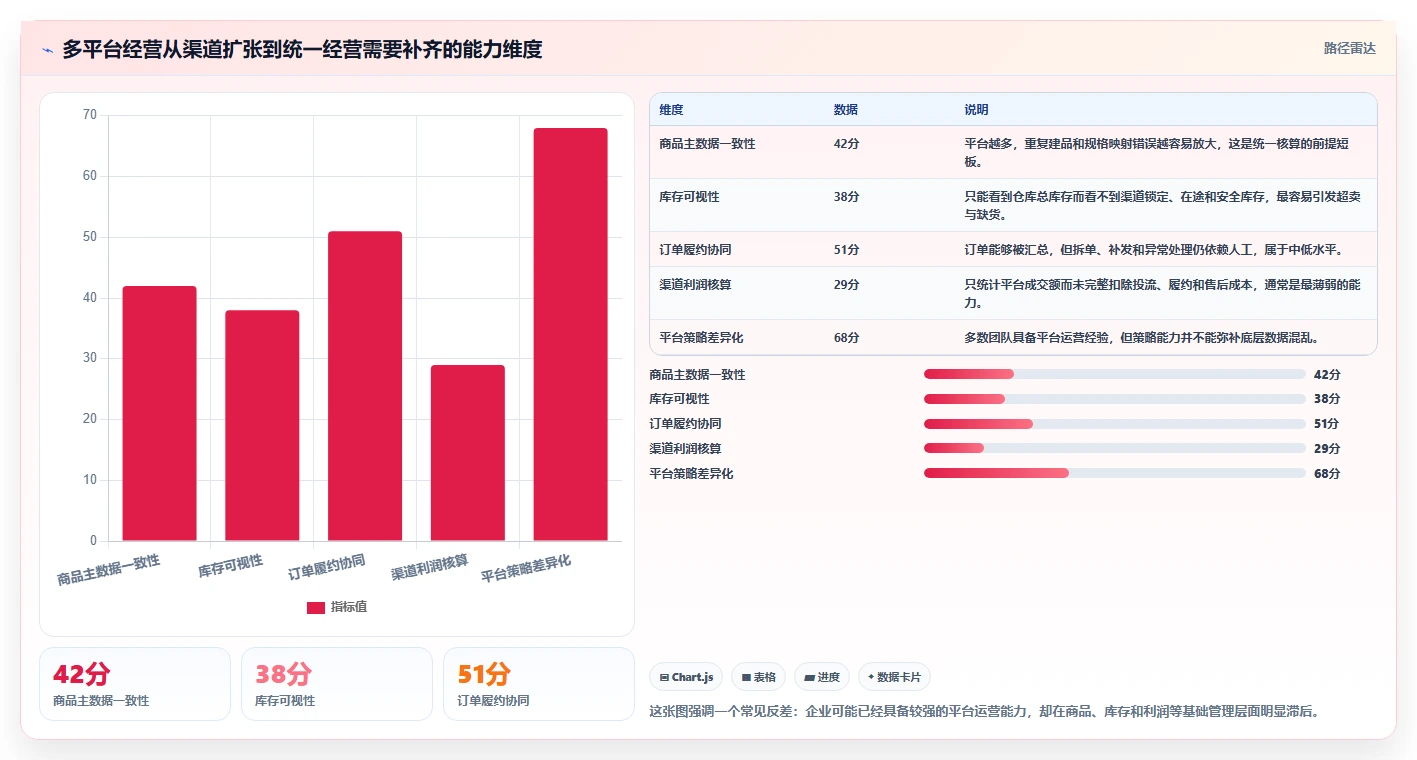Click the 商品主数据一致性 progress bar
The width and height of the screenshot is (1417, 760).
(x=1115, y=374)
